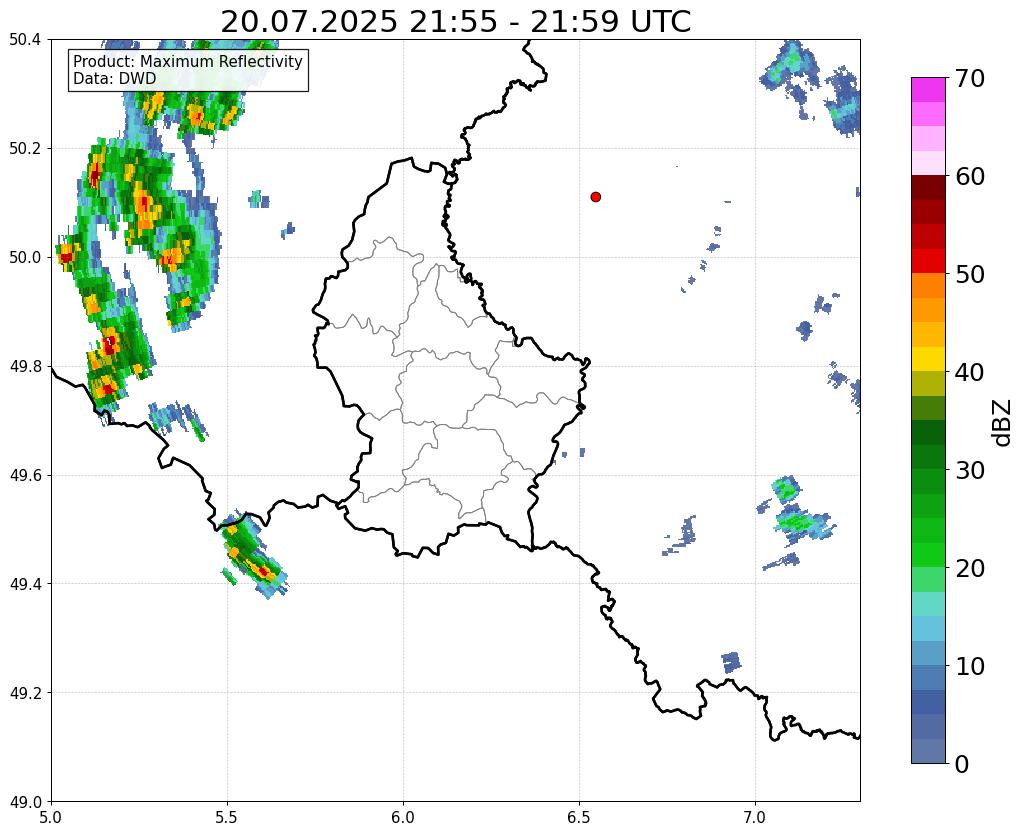
Task: Pick the bright red swatch at 50 dBZ
Action: point(928,261)
